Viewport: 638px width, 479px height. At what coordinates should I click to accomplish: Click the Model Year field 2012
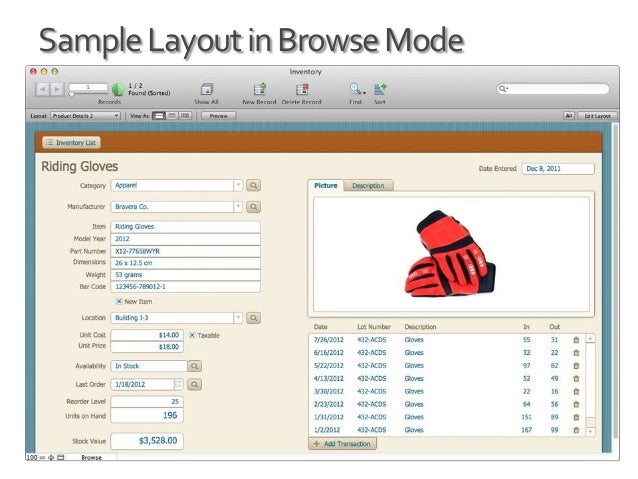[x=186, y=239]
